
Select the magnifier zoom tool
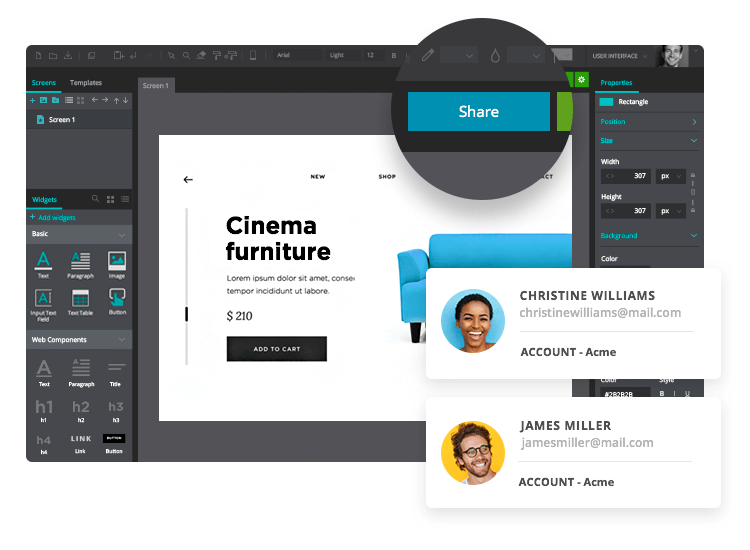[186, 55]
